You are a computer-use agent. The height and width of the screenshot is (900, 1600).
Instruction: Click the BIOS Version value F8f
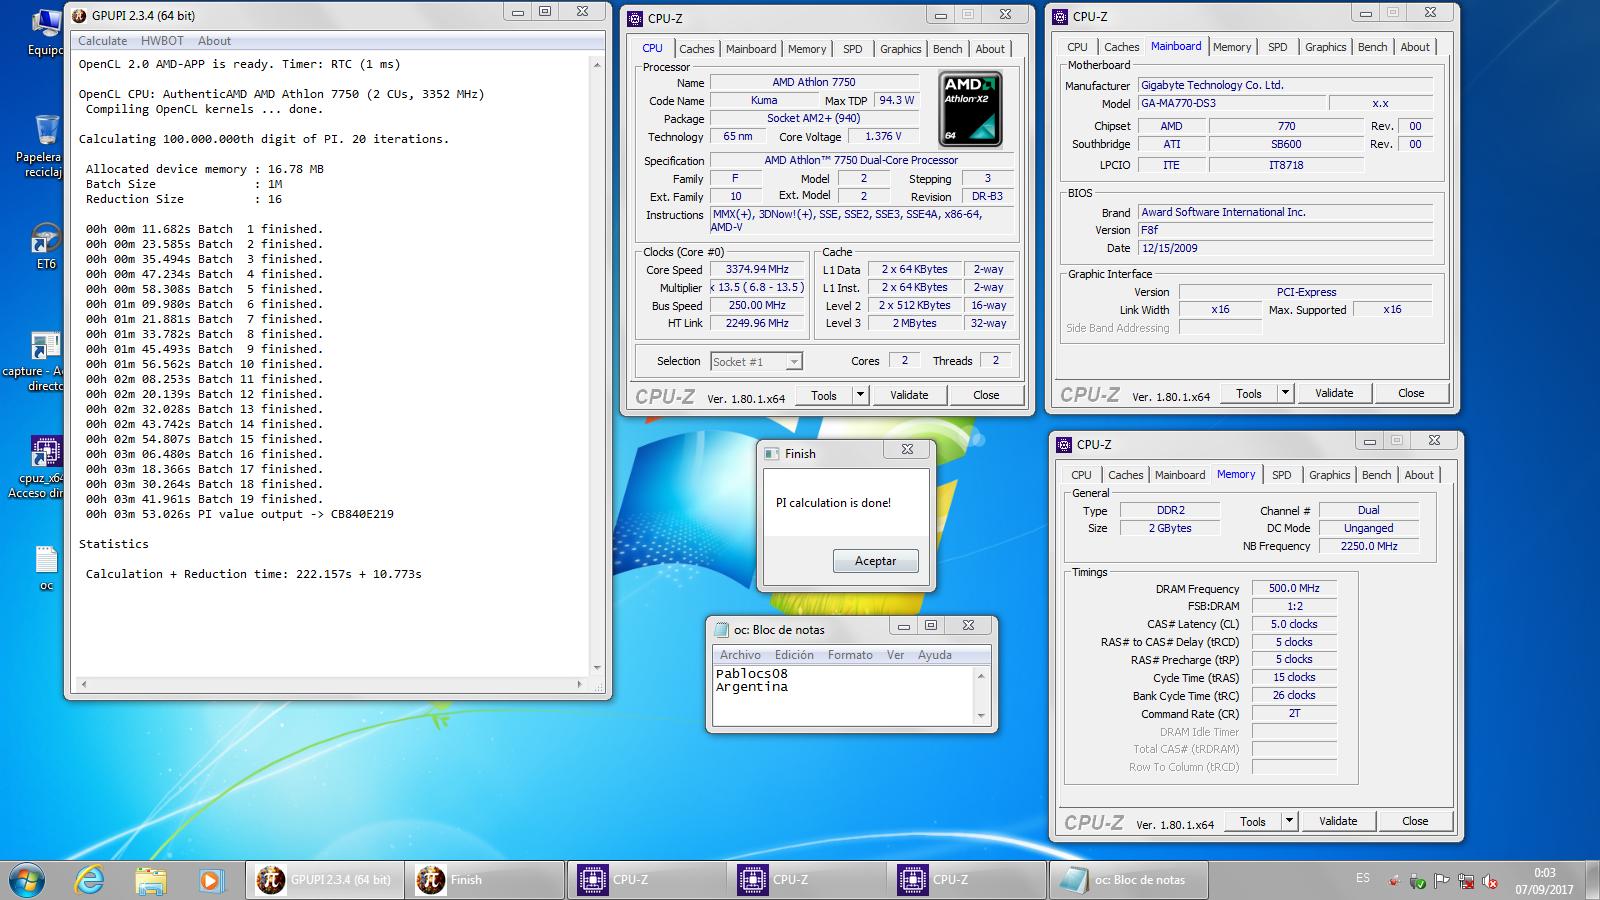[x=1285, y=230]
